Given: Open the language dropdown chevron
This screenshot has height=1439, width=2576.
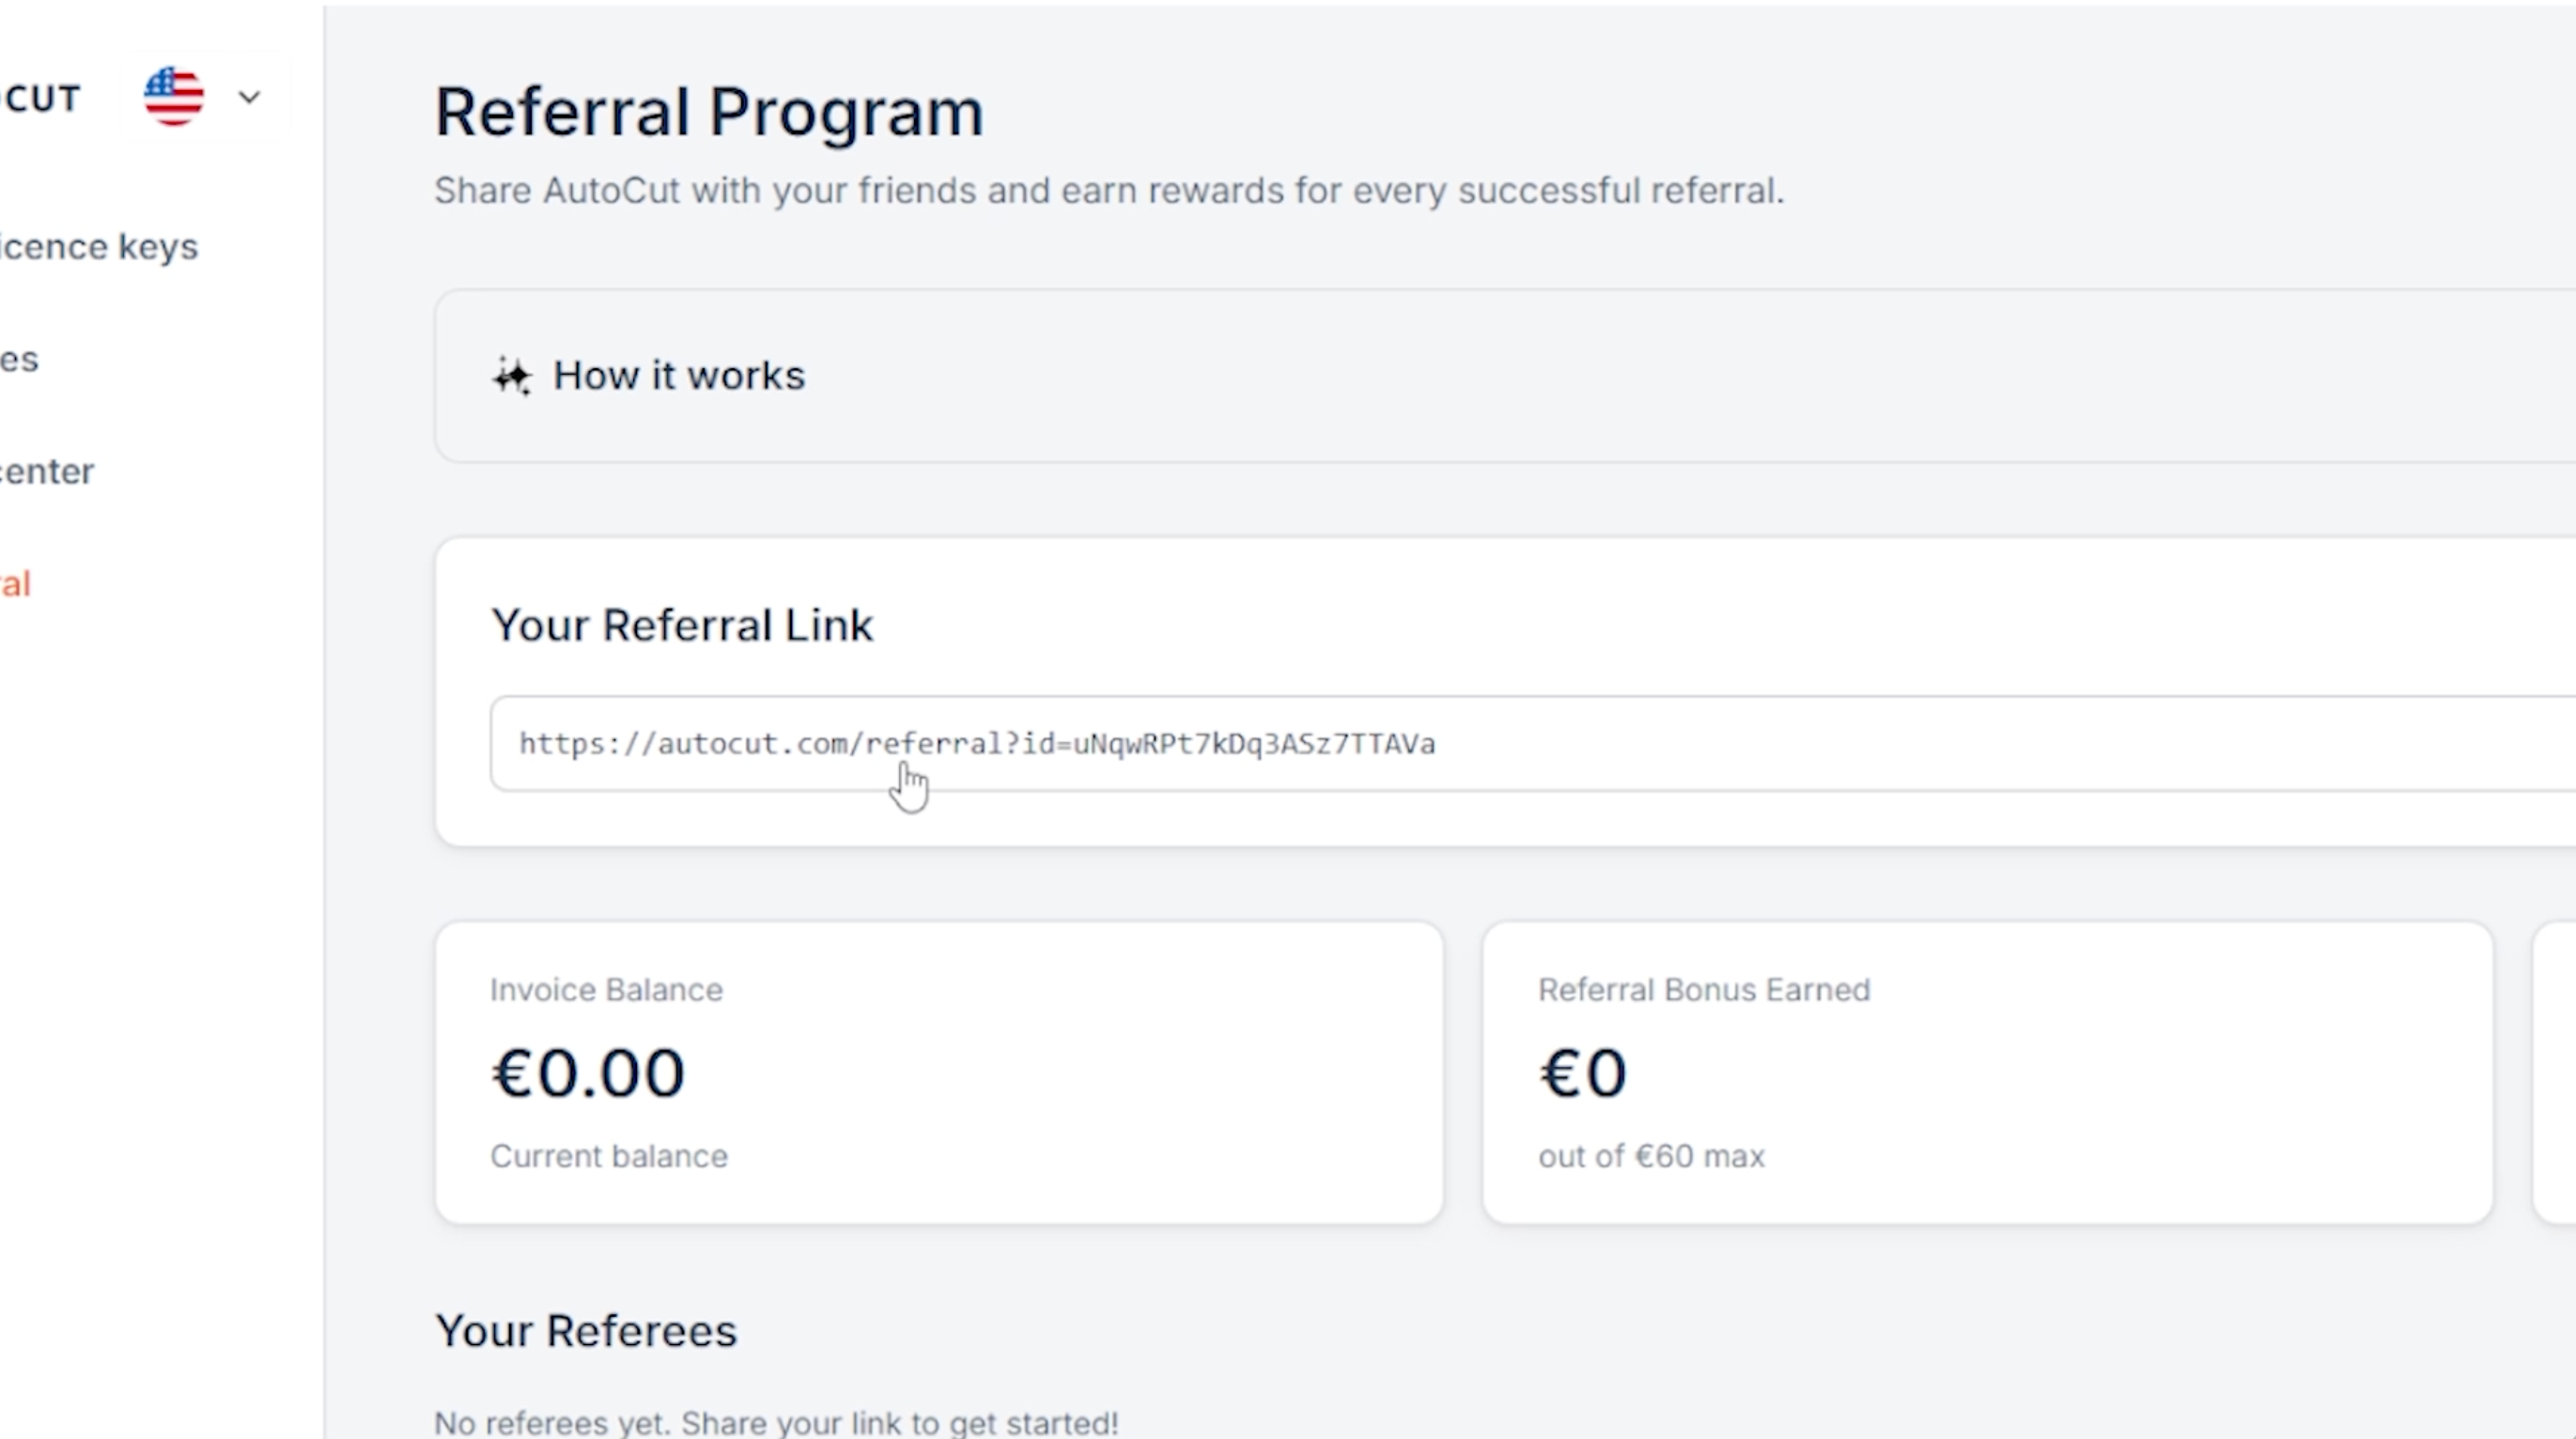Looking at the screenshot, I should 249,97.
